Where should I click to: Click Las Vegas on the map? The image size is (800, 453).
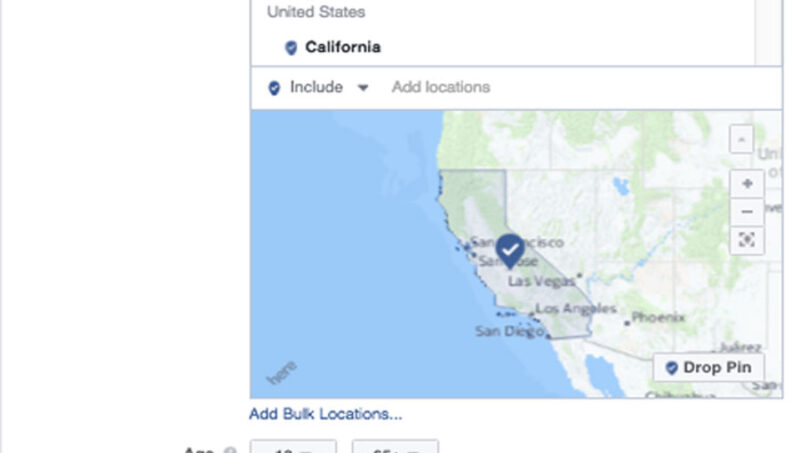coord(541,281)
